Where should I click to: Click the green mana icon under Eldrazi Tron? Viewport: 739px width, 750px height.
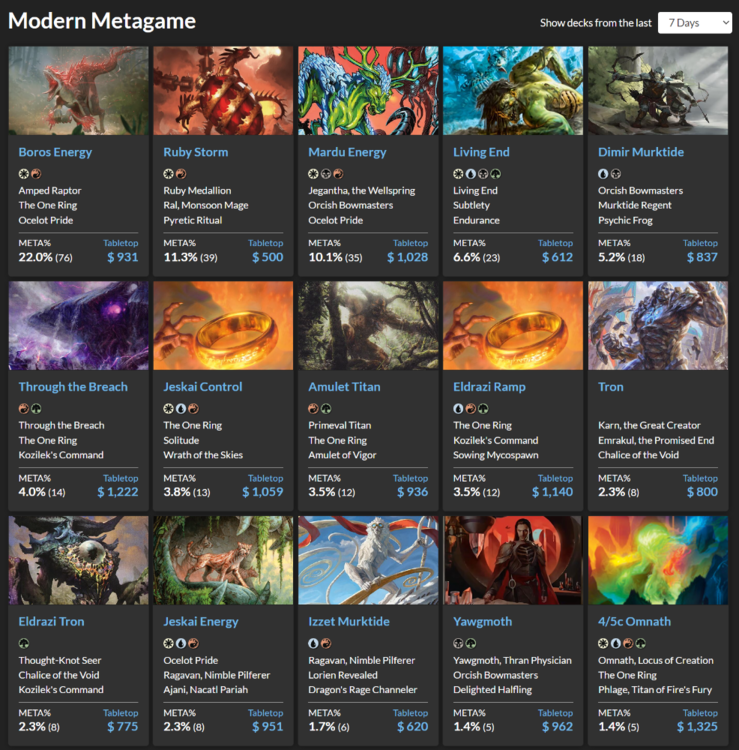click(x=23, y=643)
